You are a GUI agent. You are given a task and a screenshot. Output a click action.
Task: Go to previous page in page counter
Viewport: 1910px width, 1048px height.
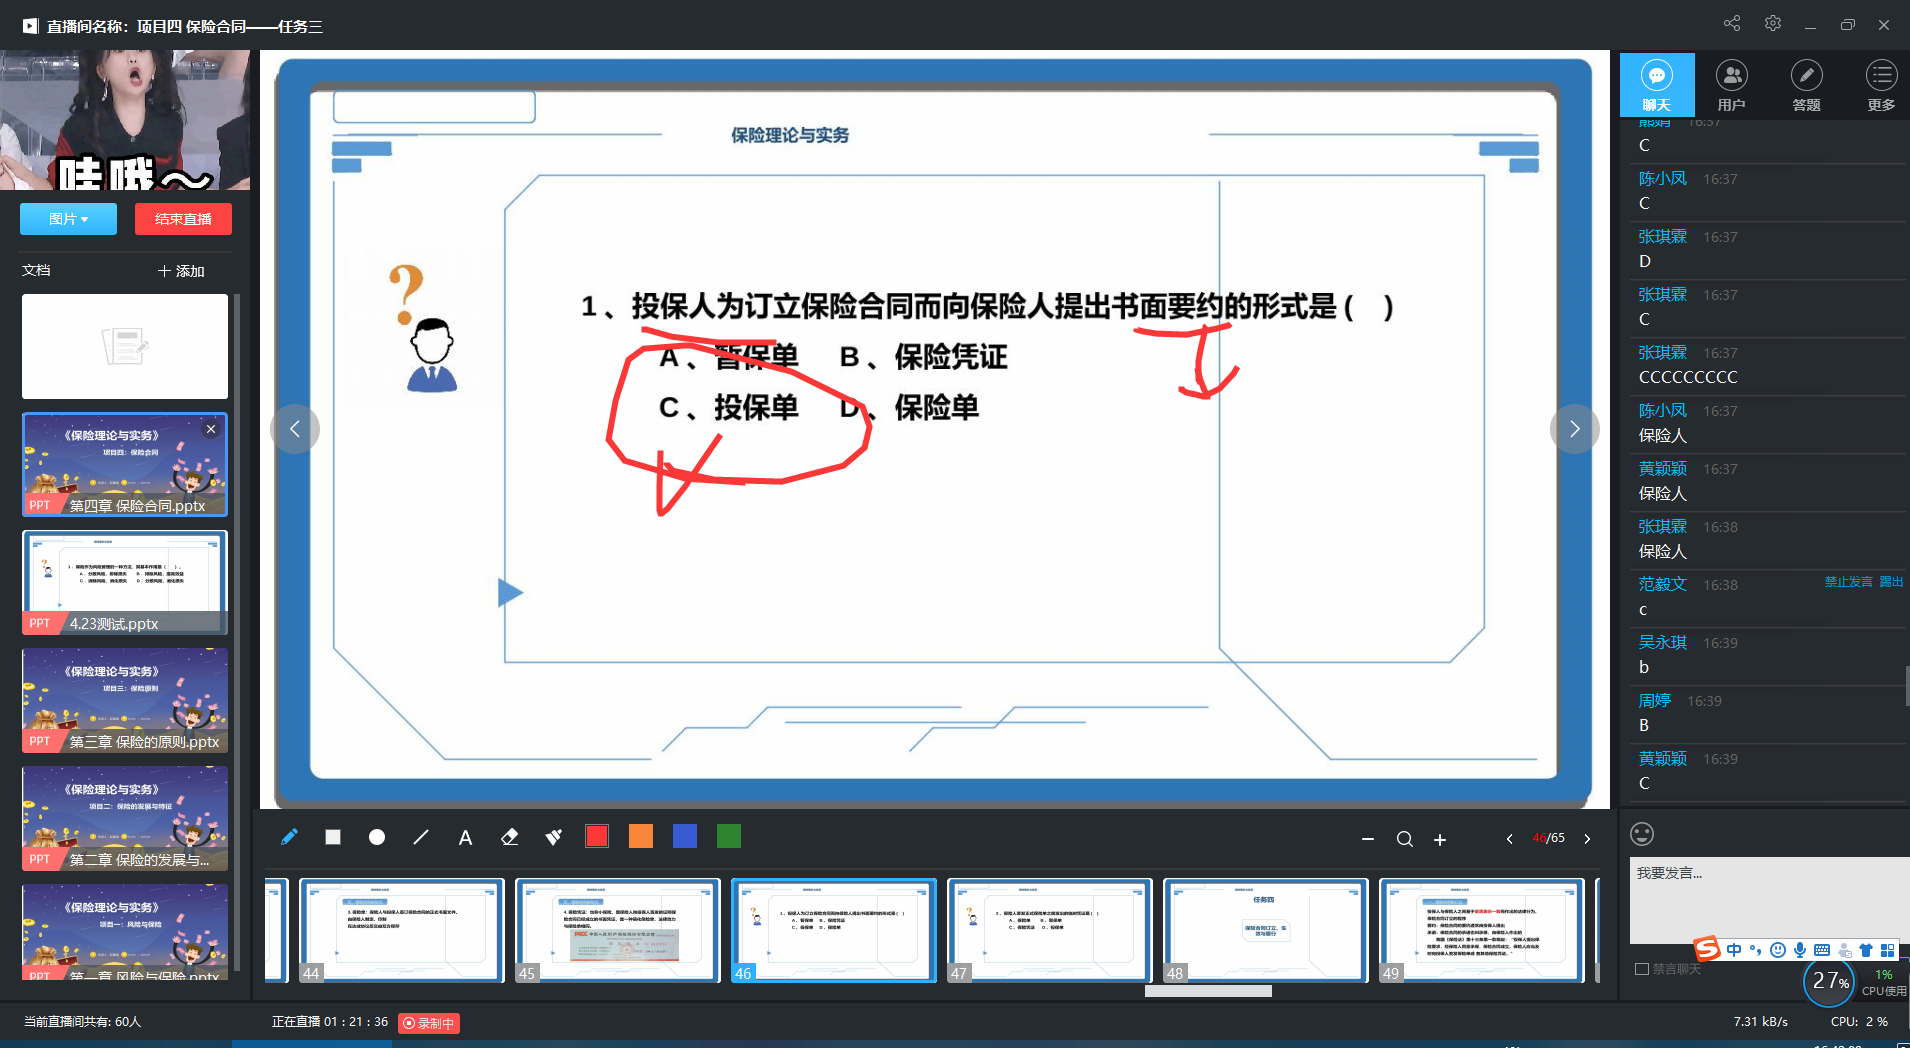click(x=1509, y=839)
